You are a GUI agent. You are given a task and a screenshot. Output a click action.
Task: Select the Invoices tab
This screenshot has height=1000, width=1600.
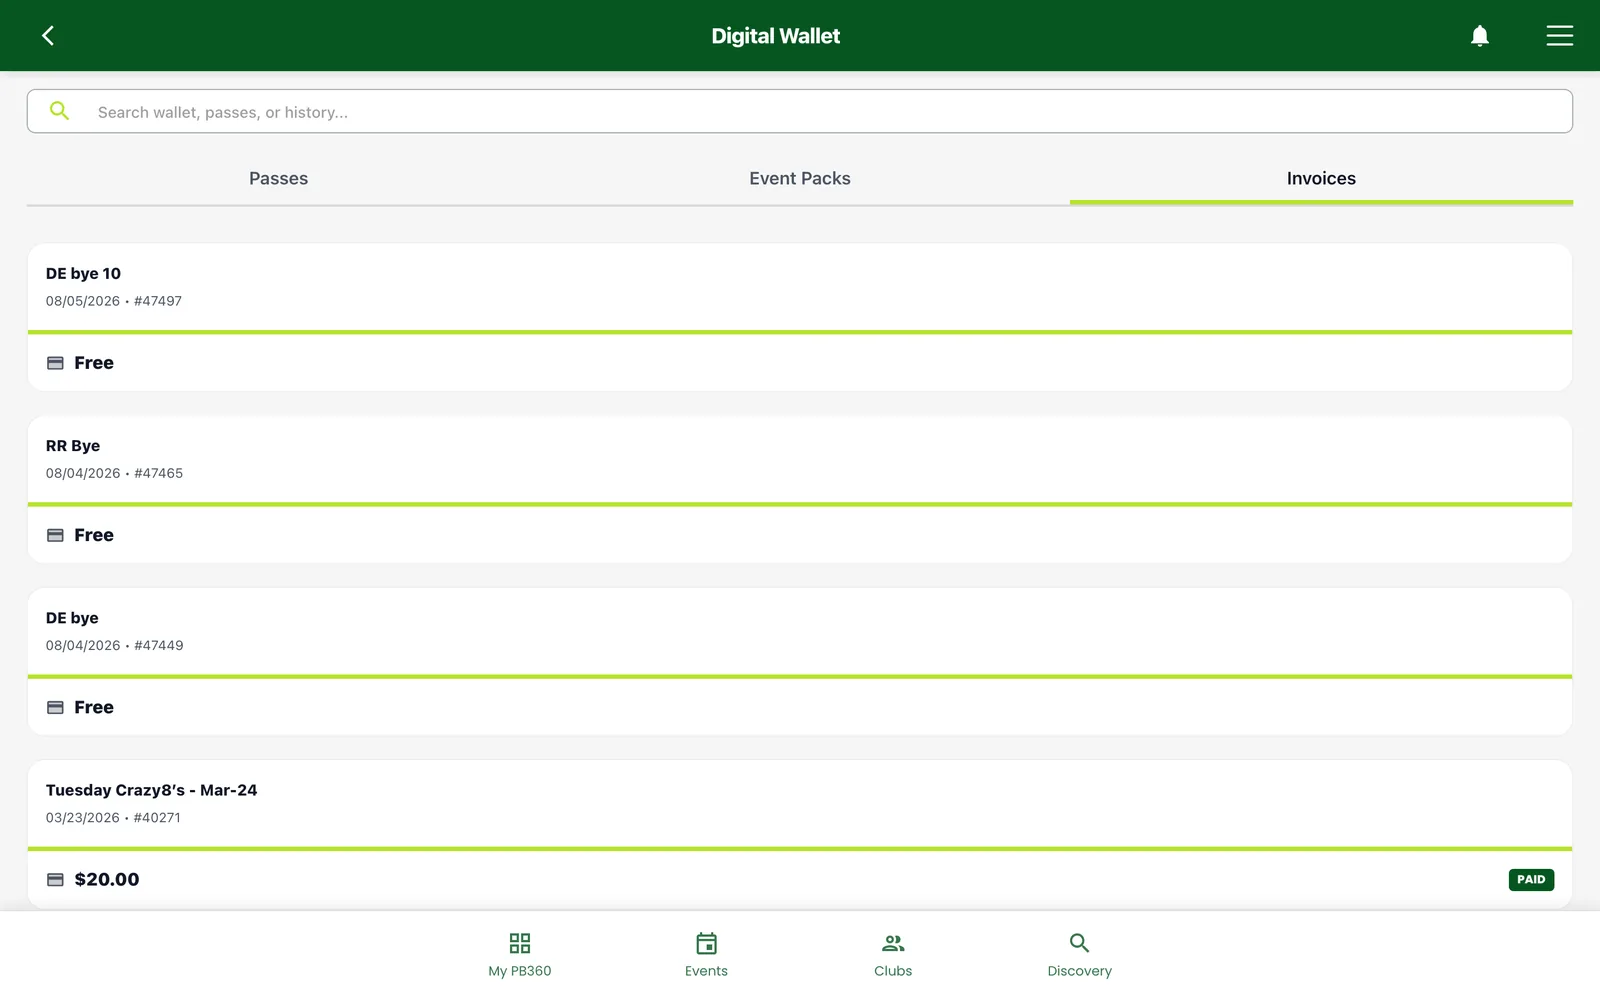[1321, 178]
